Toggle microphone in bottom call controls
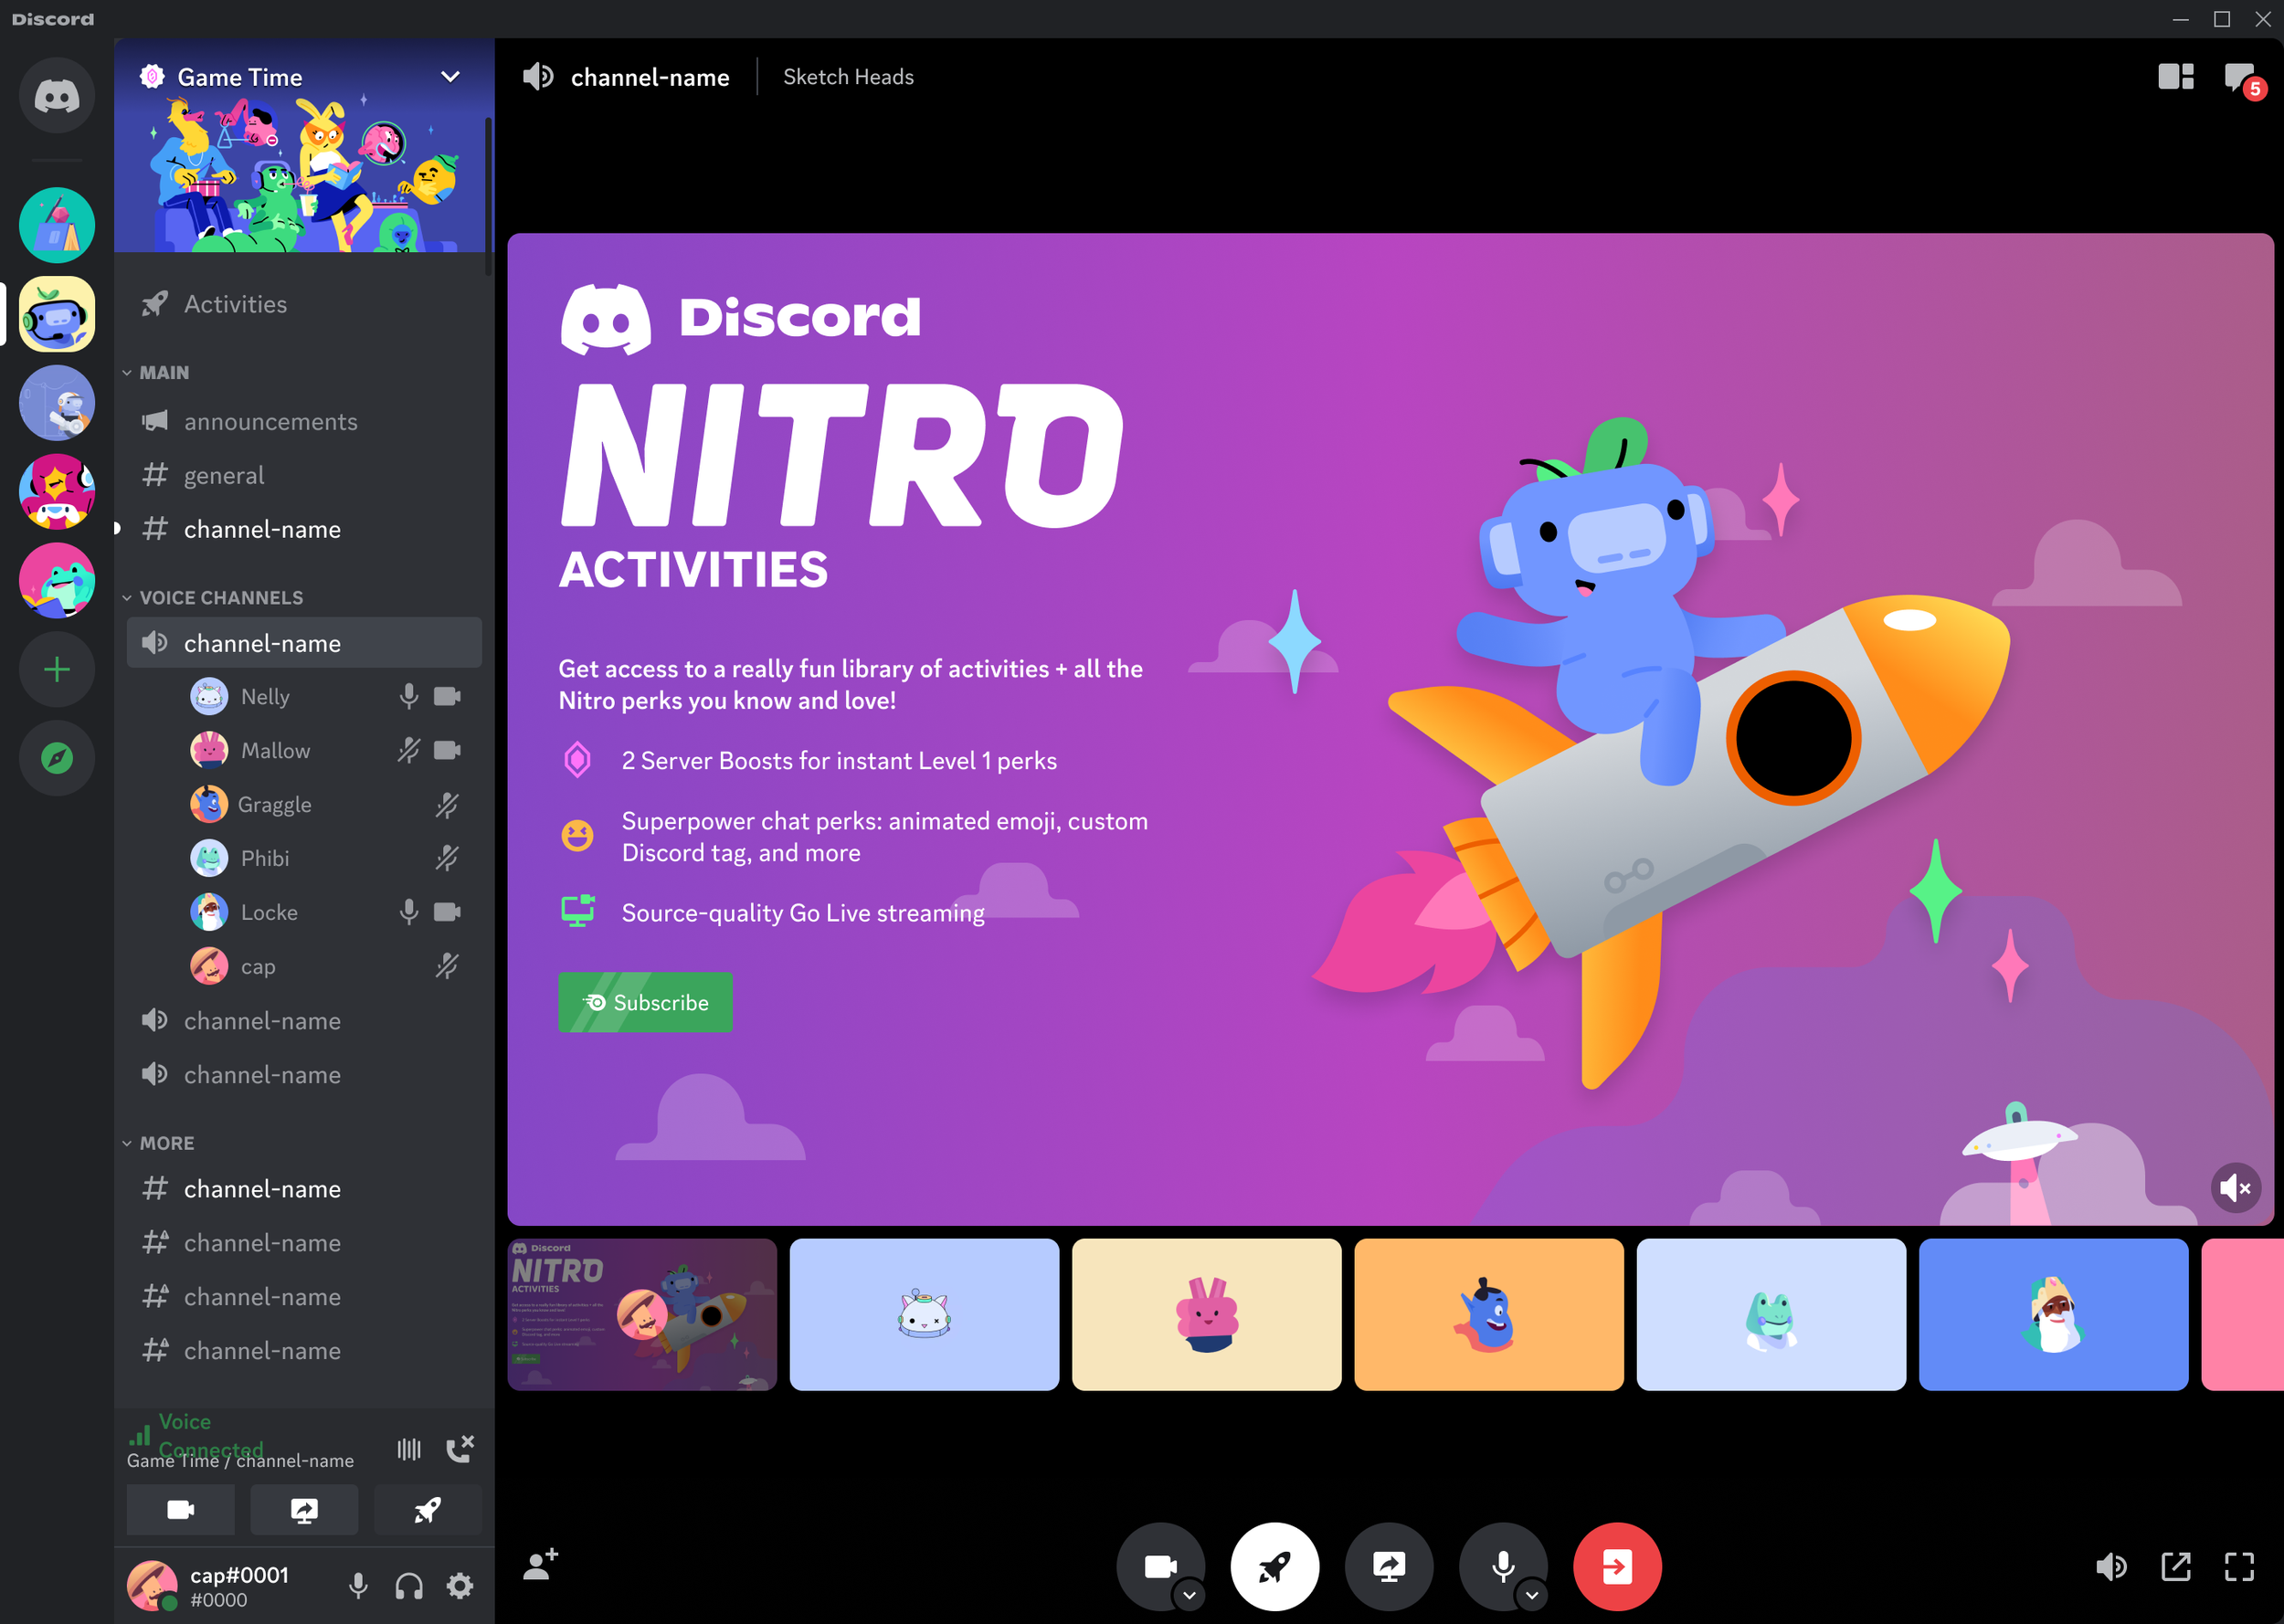Screen dimensions: 2284x1624 (1502, 1565)
